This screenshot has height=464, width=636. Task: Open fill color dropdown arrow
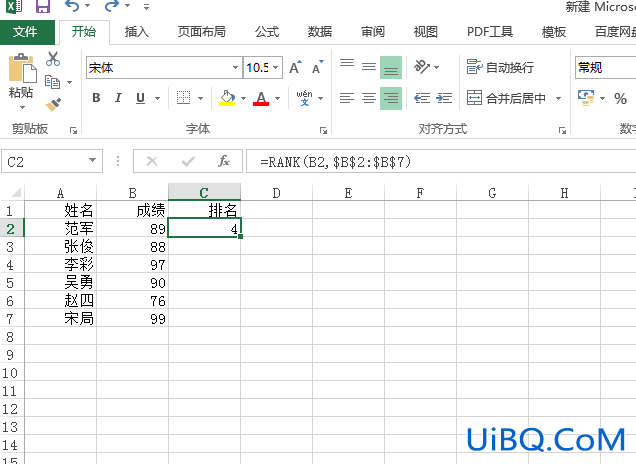click(x=243, y=98)
